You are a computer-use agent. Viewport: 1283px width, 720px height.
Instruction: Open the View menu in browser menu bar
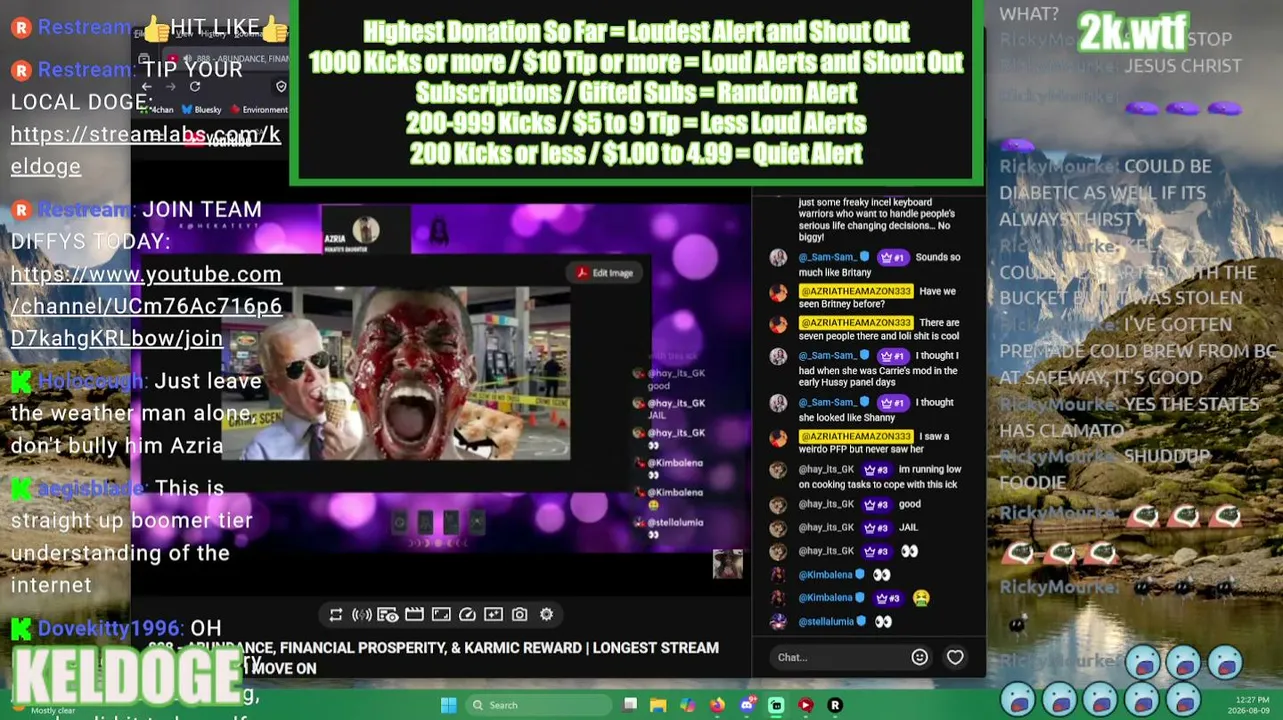[184, 34]
